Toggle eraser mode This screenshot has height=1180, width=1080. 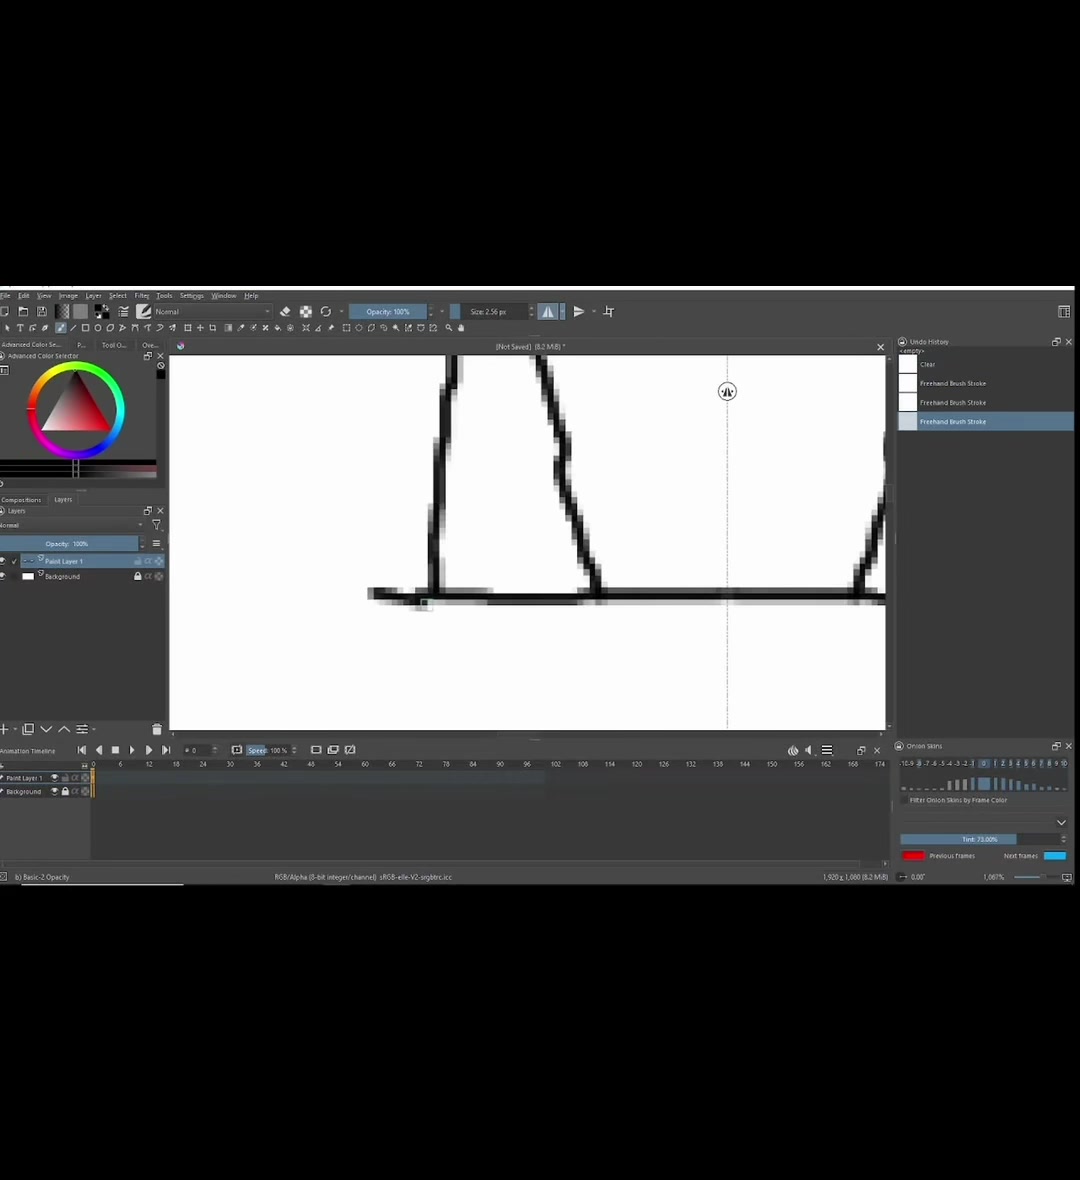point(284,312)
